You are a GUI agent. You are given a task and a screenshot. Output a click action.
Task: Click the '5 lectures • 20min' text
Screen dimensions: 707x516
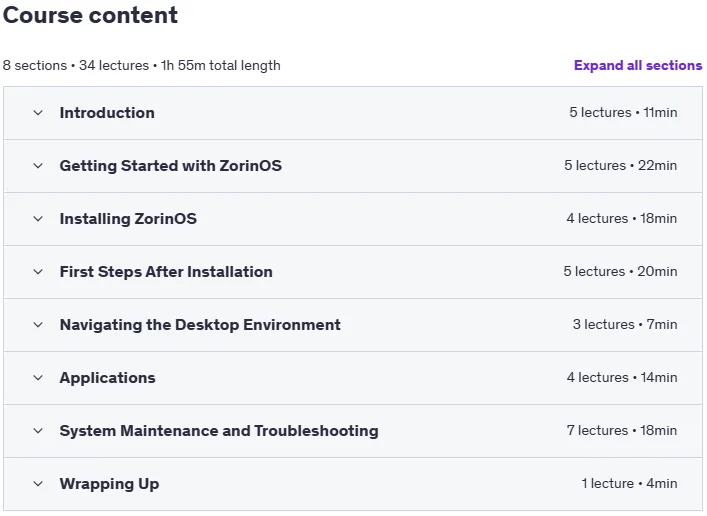point(620,272)
